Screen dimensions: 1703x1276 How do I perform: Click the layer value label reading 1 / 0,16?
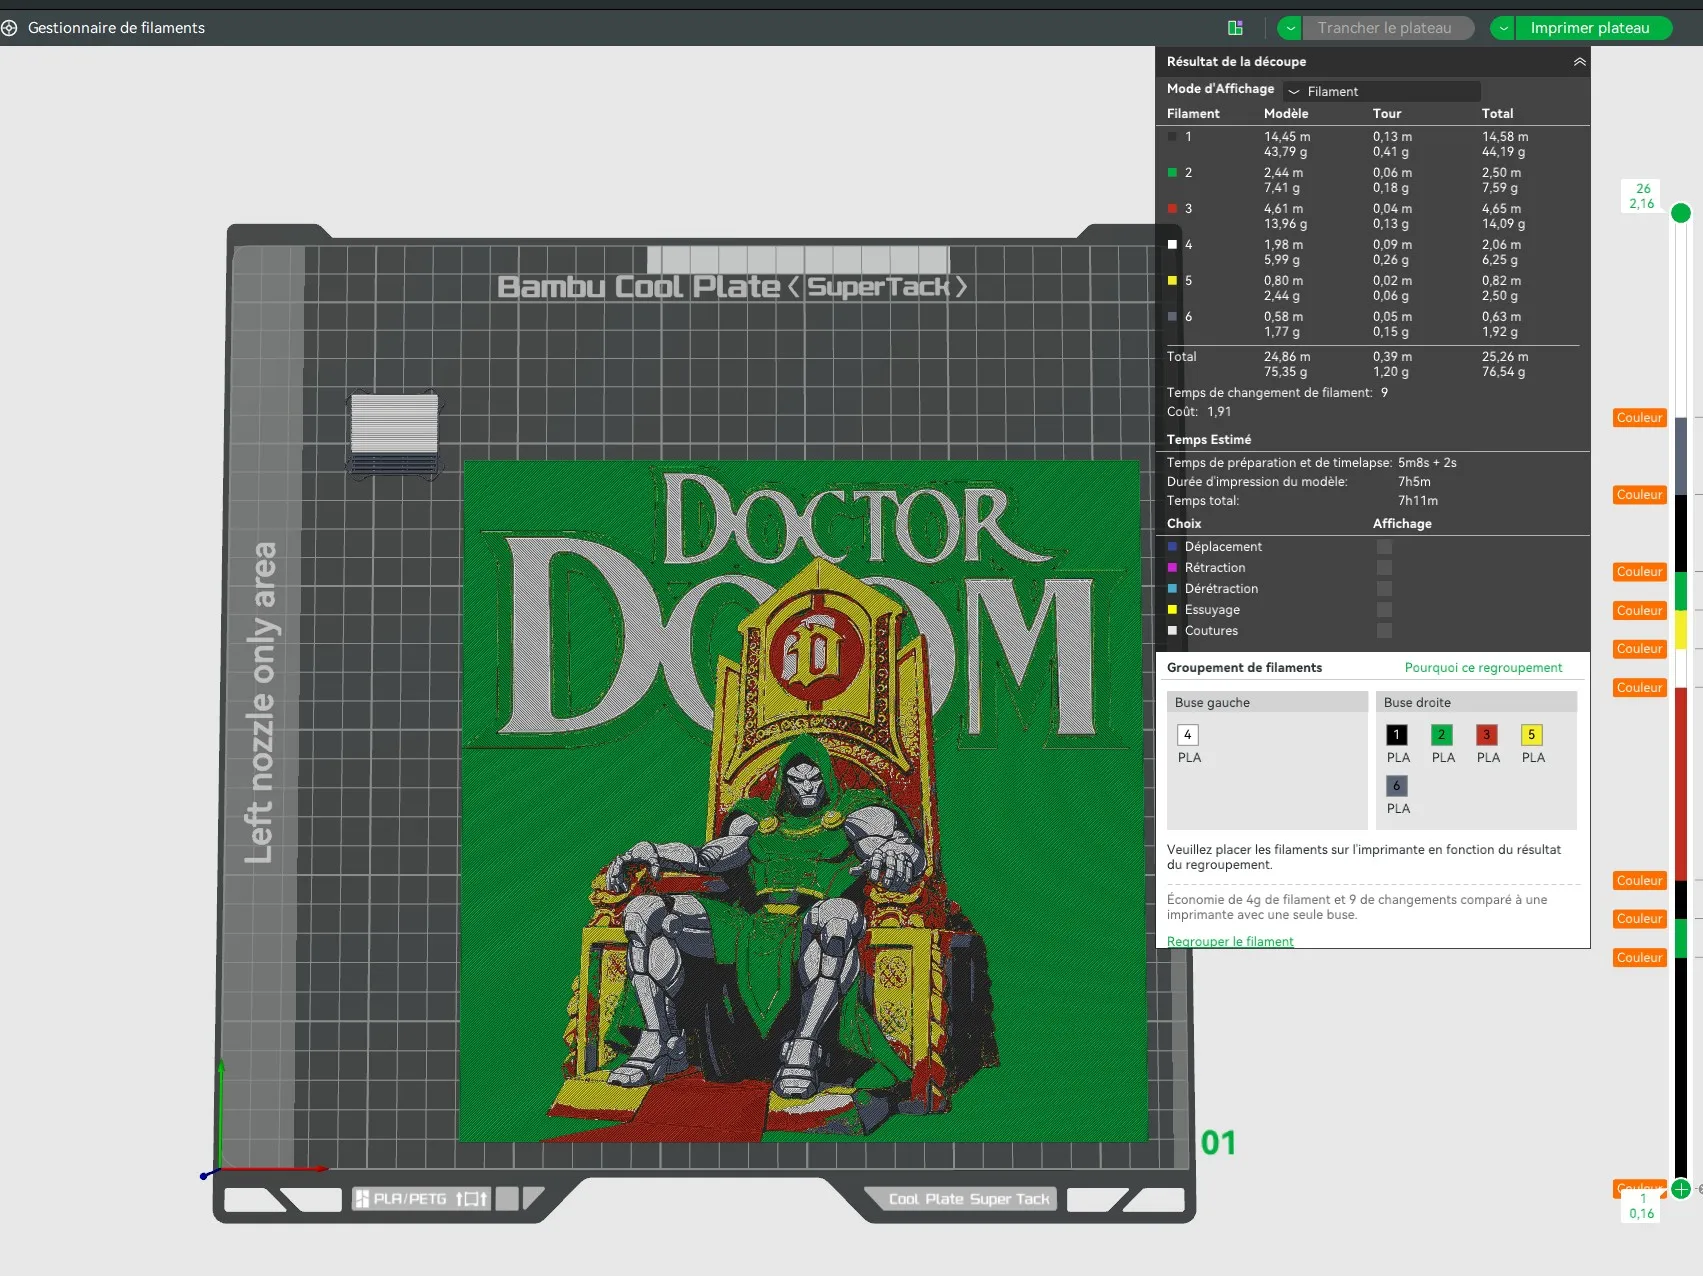(1642, 1206)
